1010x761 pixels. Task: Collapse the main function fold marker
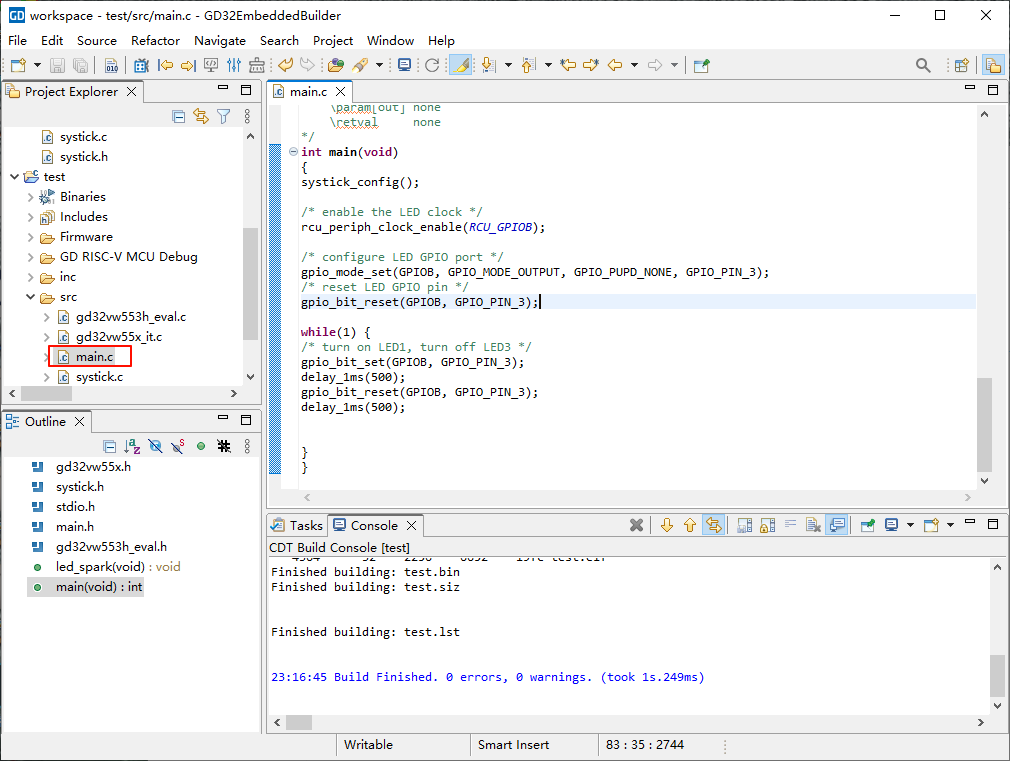point(292,152)
